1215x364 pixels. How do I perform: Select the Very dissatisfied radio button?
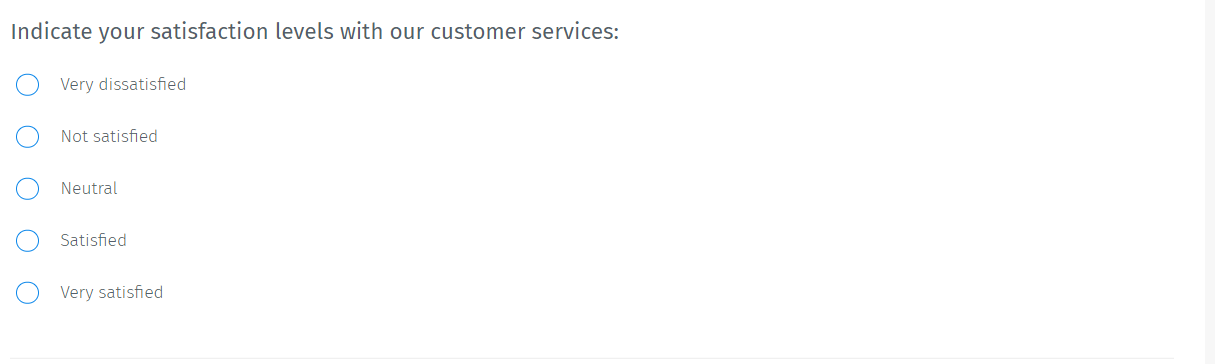[28, 84]
